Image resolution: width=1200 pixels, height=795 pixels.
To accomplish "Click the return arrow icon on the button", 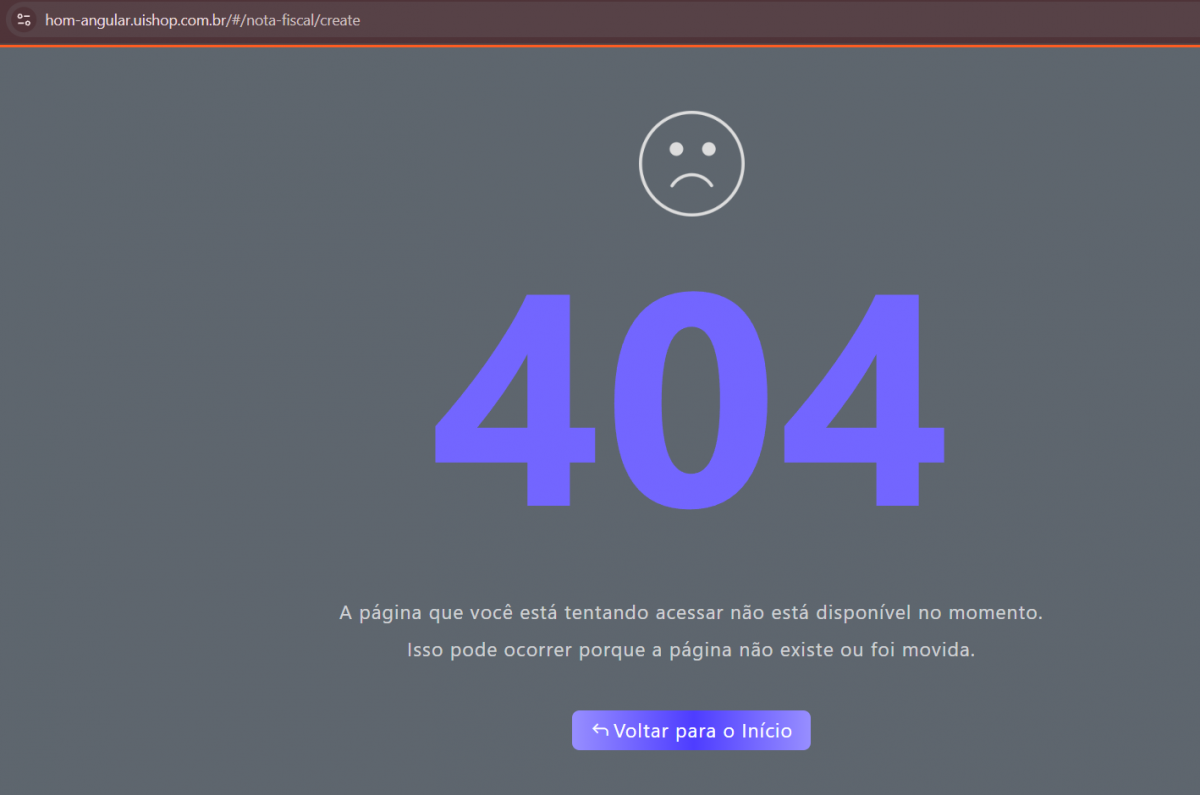I will point(600,730).
